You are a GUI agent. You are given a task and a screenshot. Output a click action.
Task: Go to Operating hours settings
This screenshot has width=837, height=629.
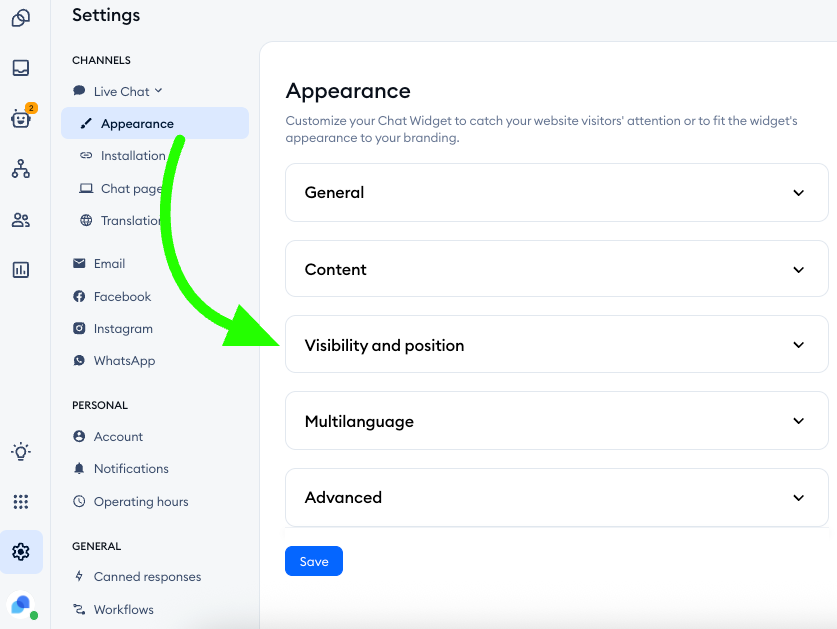141,502
